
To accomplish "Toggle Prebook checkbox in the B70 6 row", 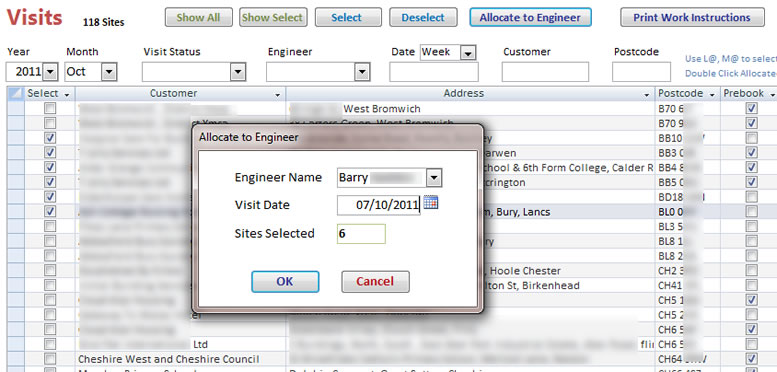I will click(x=752, y=108).
